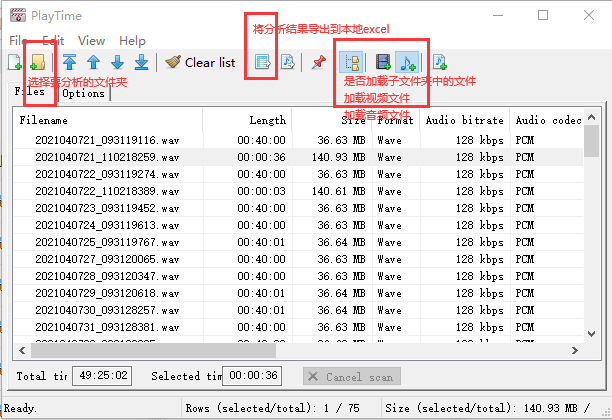Click the vertical scrollbar thumb
Image resolution: width=612 pixels, height=420 pixels.
pyautogui.click(x=592, y=141)
